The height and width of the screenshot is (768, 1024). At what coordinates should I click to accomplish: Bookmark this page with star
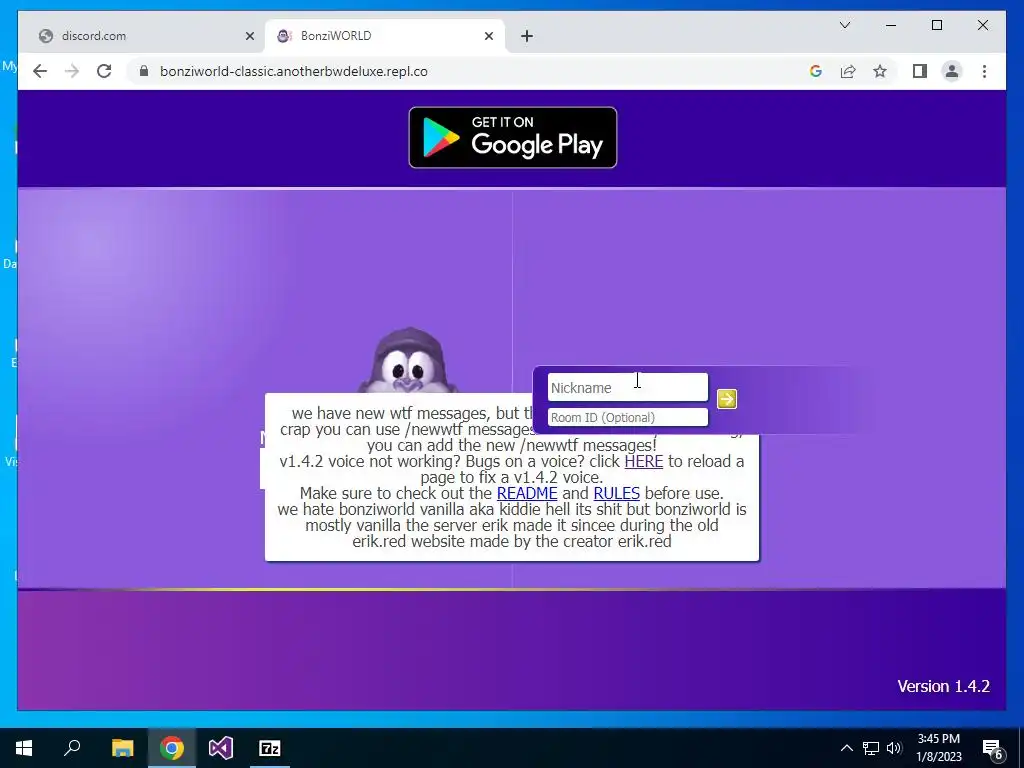pyautogui.click(x=880, y=71)
